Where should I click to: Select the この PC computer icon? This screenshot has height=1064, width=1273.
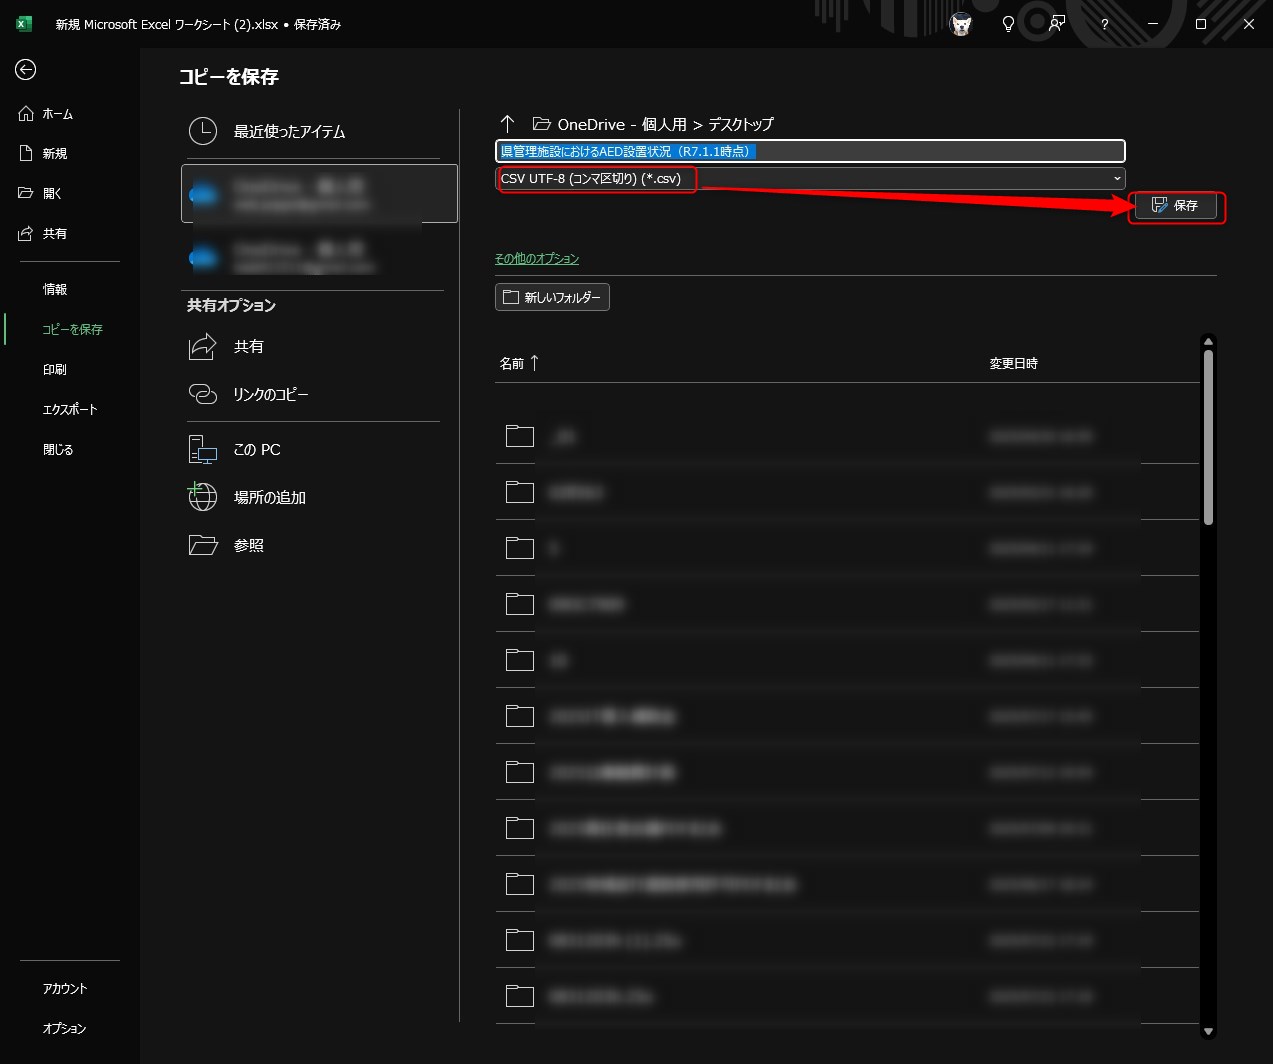point(203,450)
